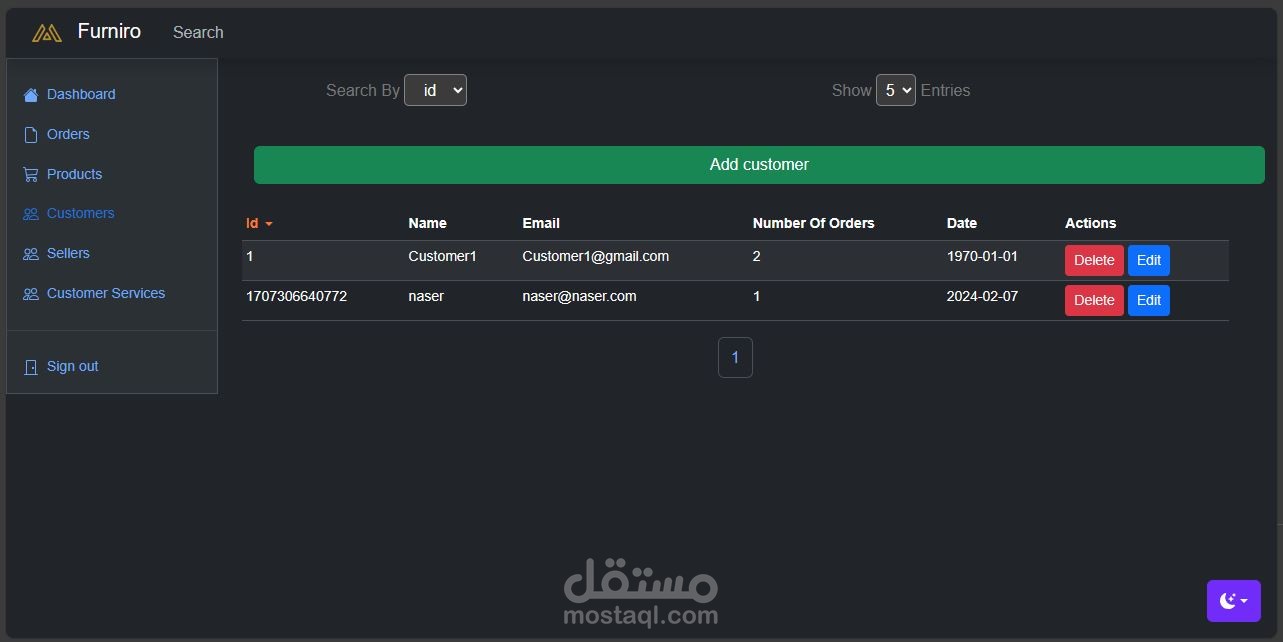Edit the Customer1 row
The image size is (1283, 642).
[x=1149, y=260]
